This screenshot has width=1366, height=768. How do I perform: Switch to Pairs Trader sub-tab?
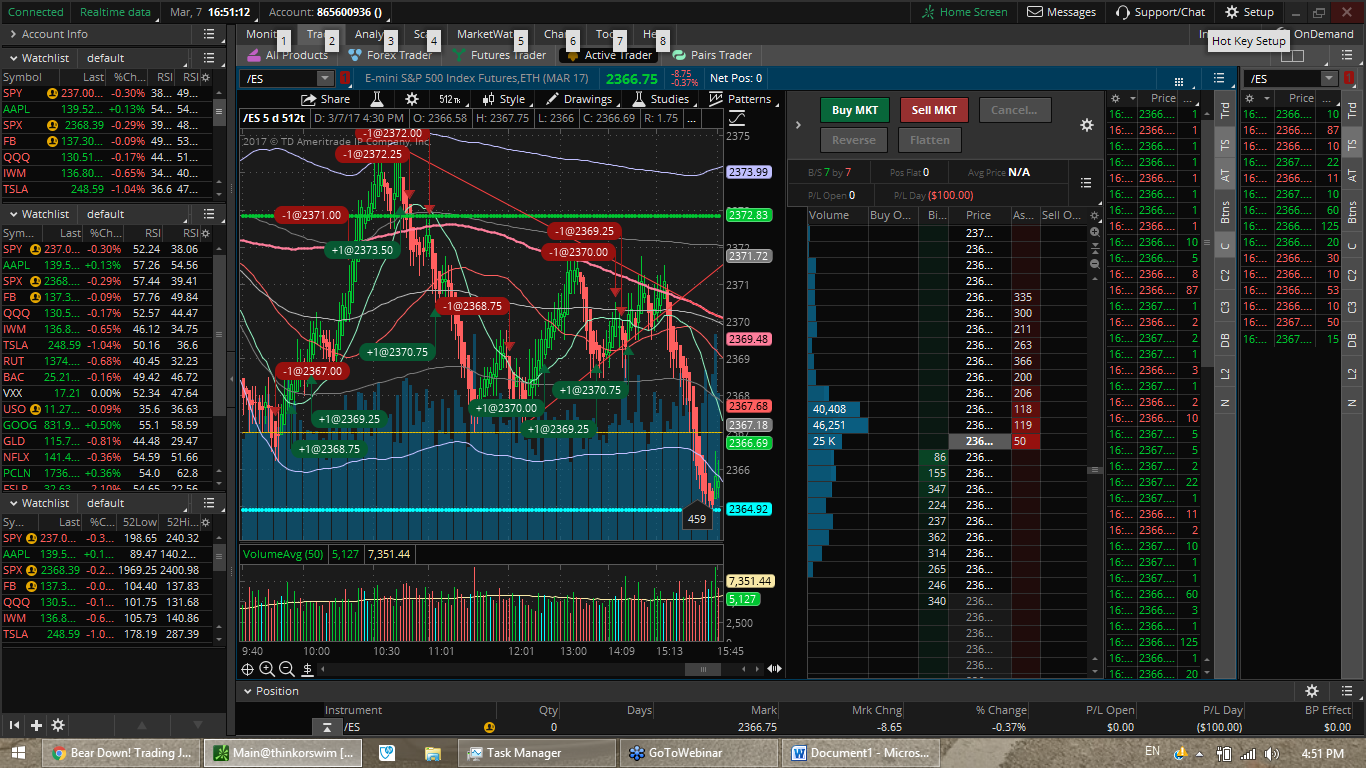[x=712, y=55]
